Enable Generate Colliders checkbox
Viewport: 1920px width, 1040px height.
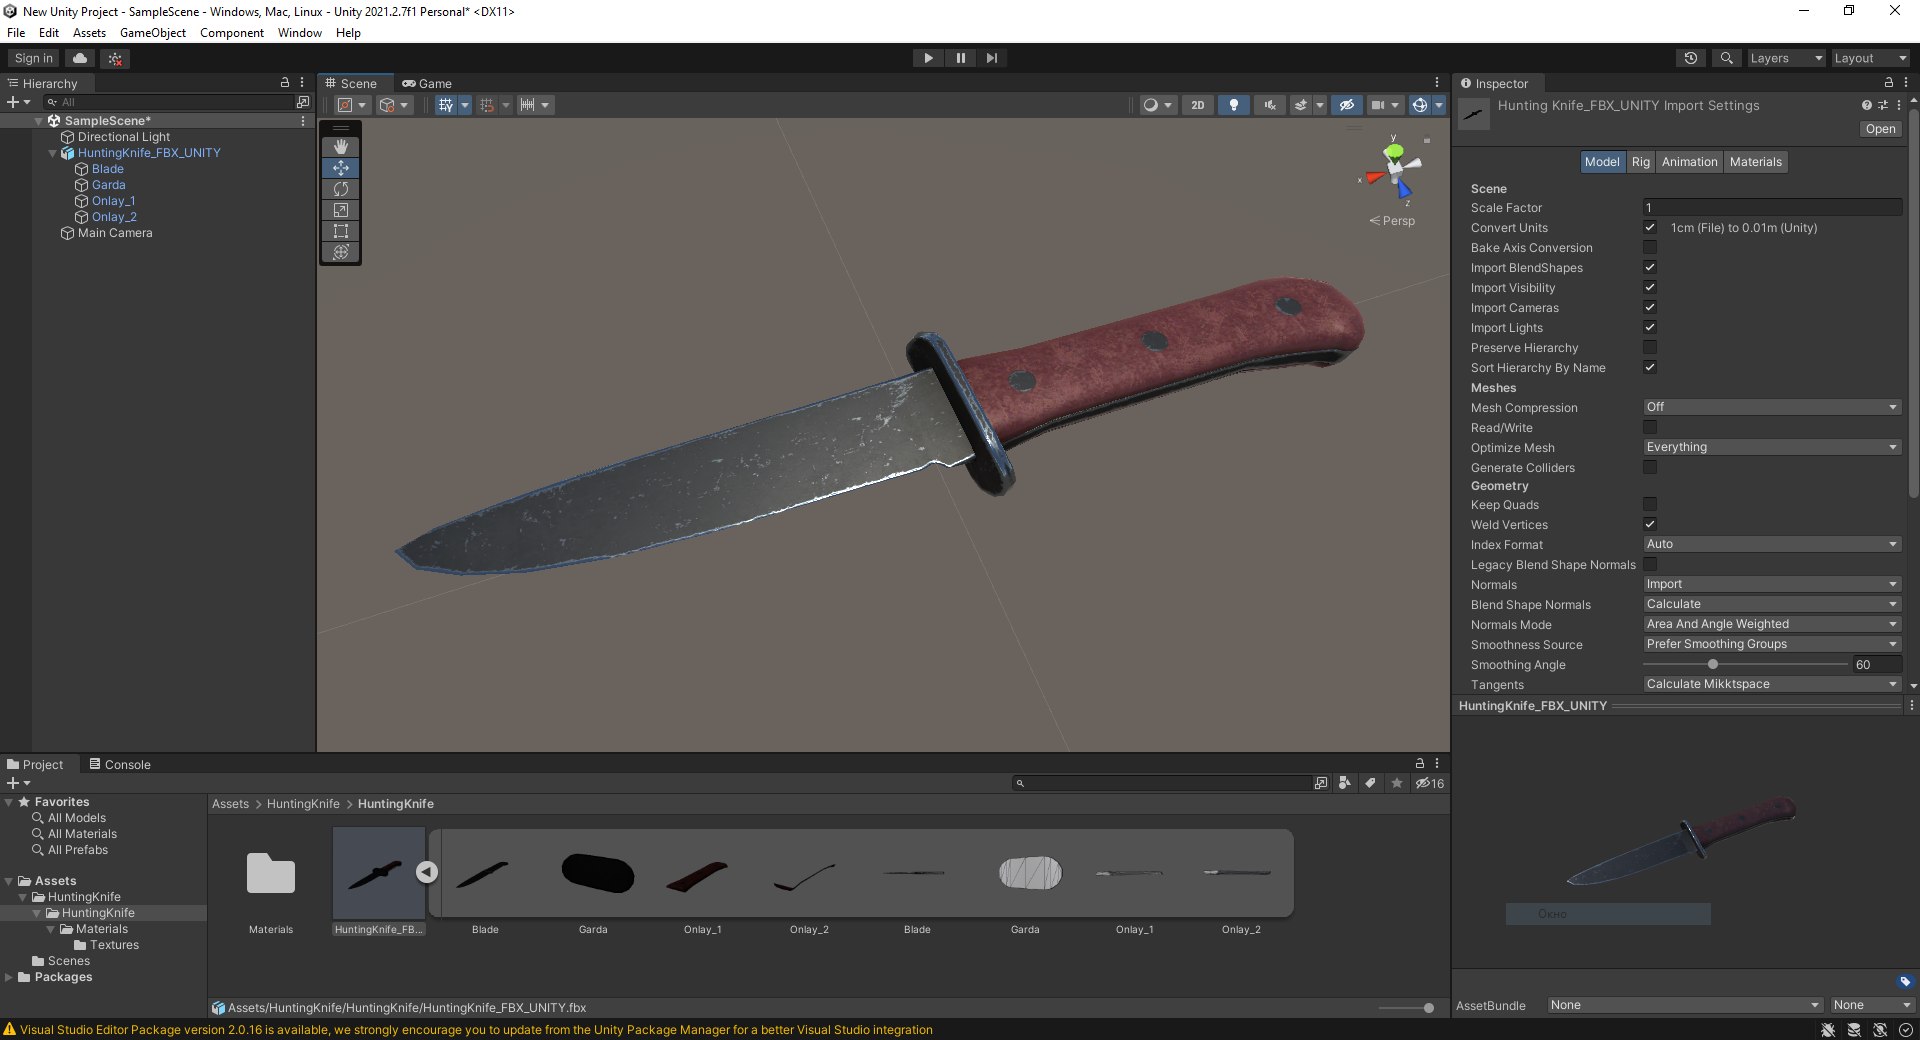(x=1650, y=467)
